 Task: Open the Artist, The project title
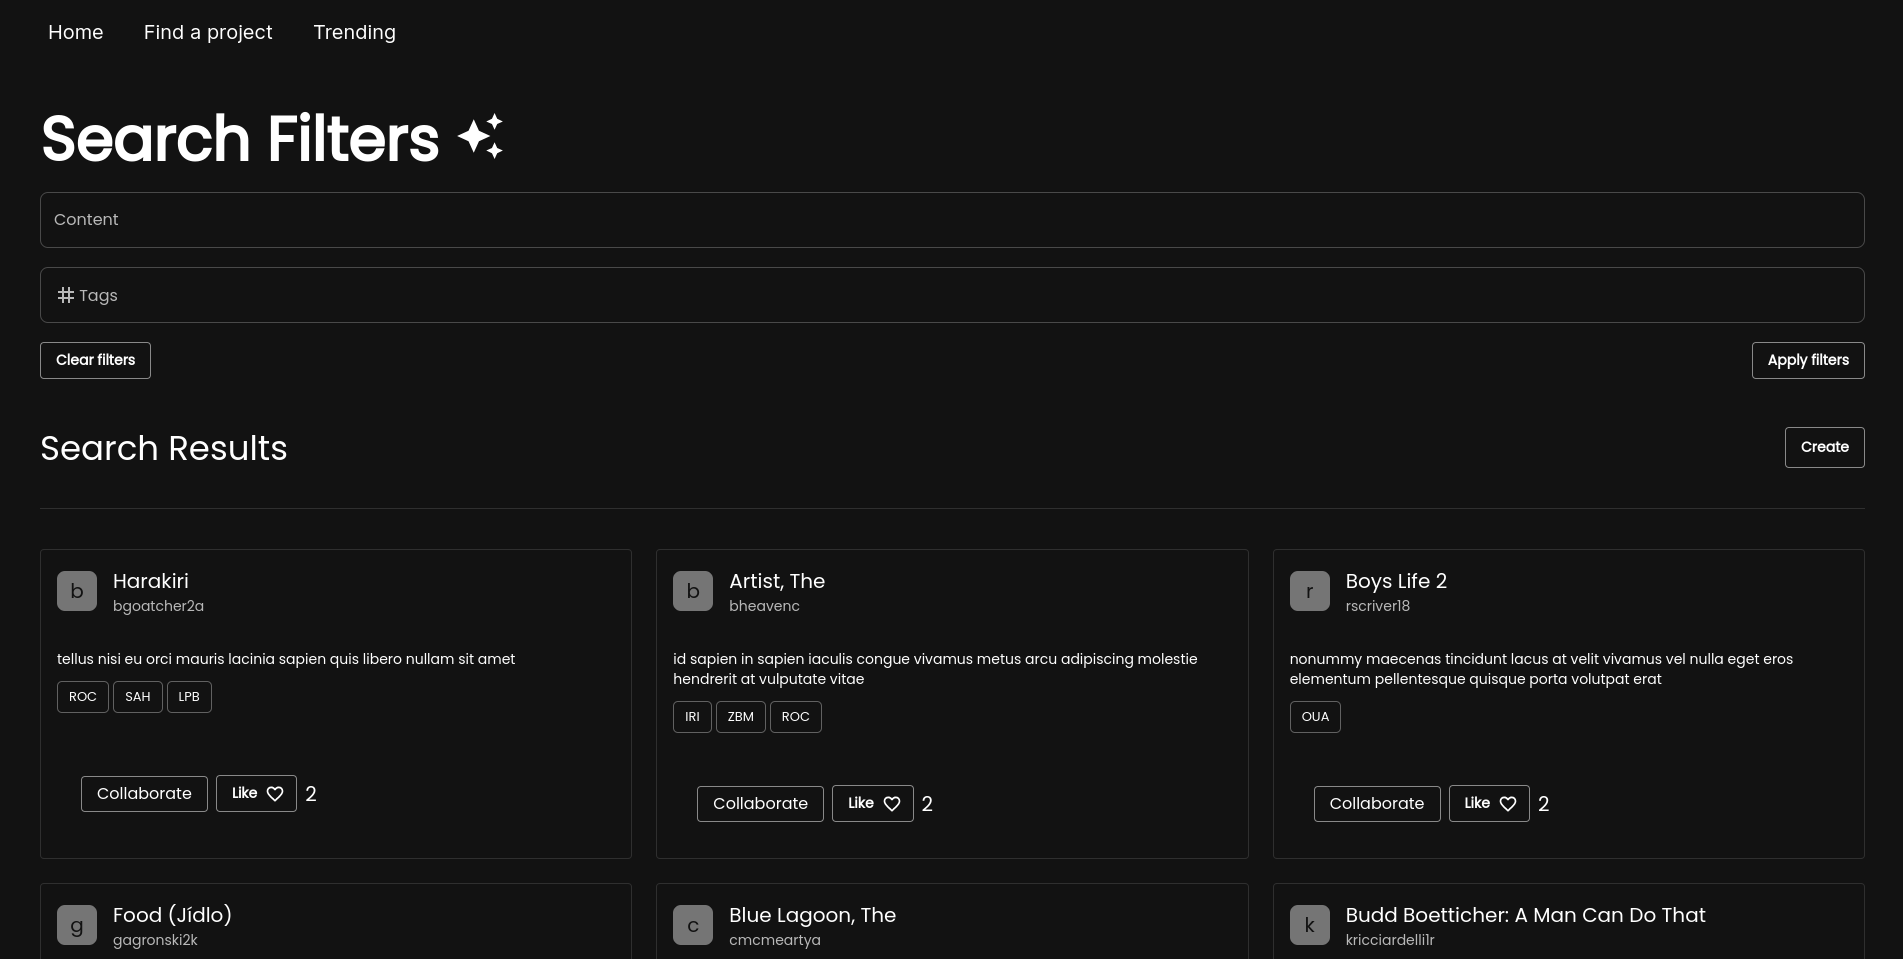pos(777,581)
